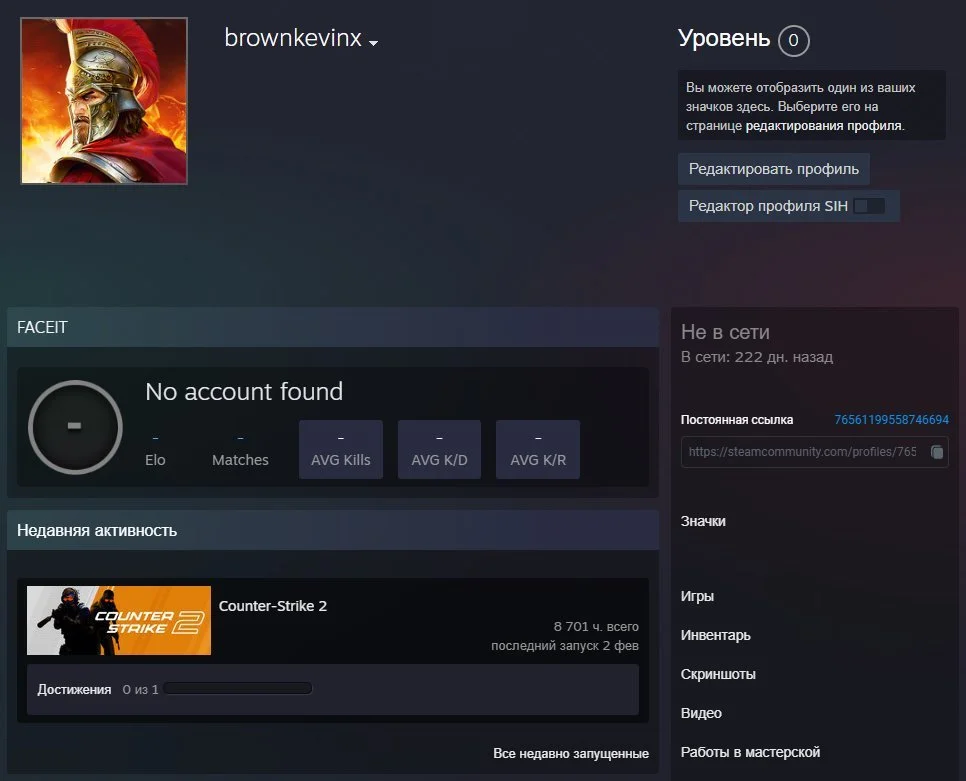Open the Уровень level heading
Screen dimensions: 966x781
(x=724, y=38)
